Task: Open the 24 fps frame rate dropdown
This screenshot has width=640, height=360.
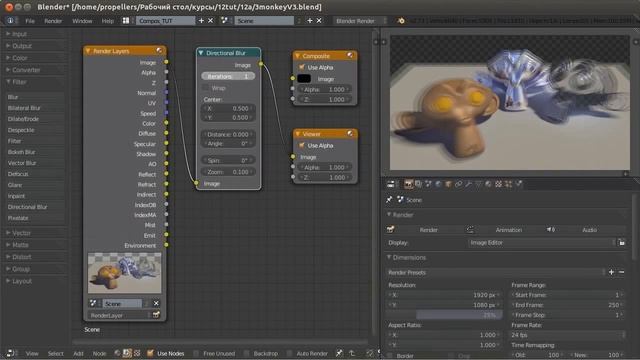Action: (568, 335)
